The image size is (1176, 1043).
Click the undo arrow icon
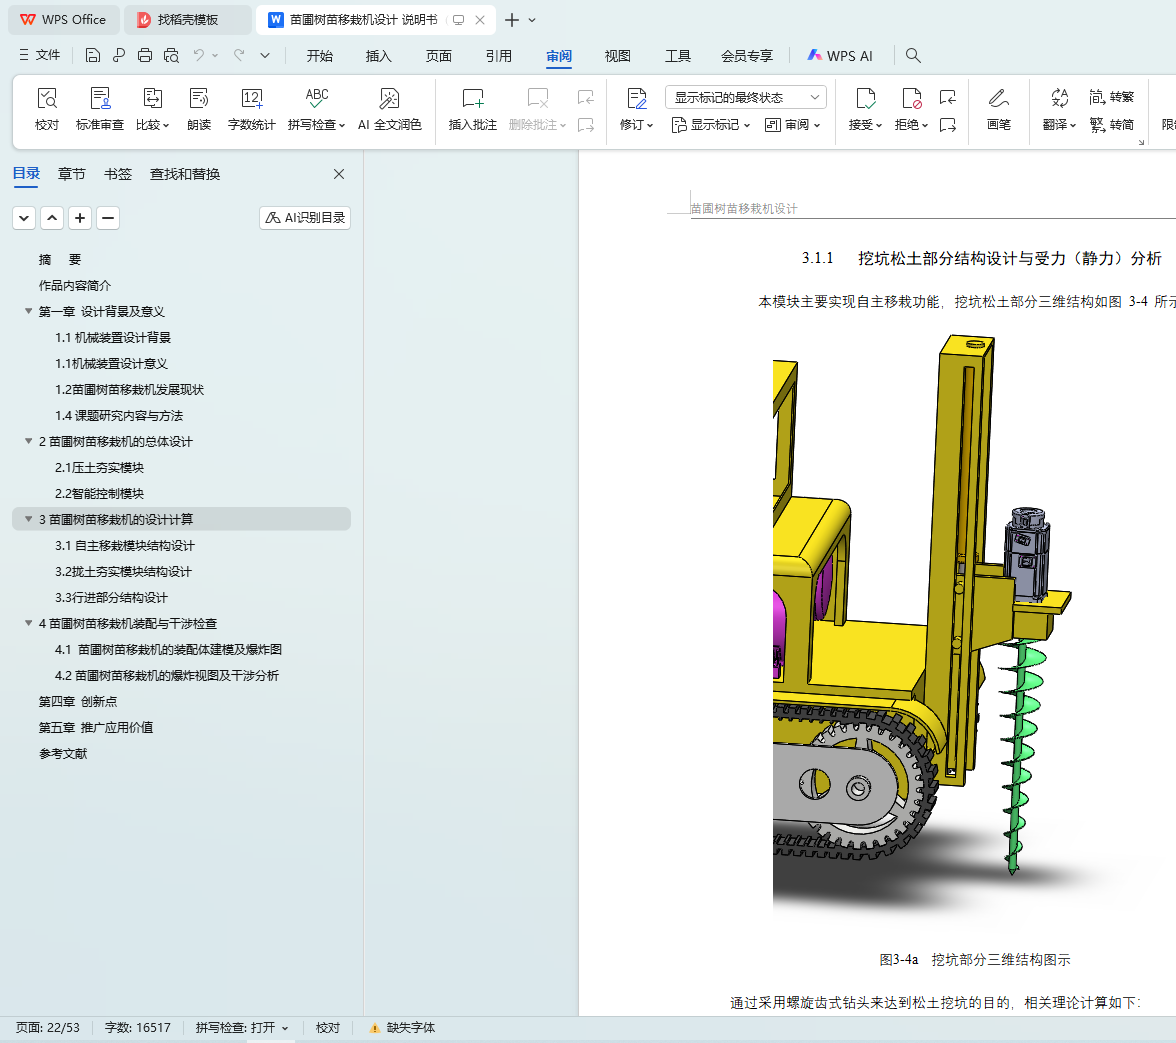[x=199, y=55]
